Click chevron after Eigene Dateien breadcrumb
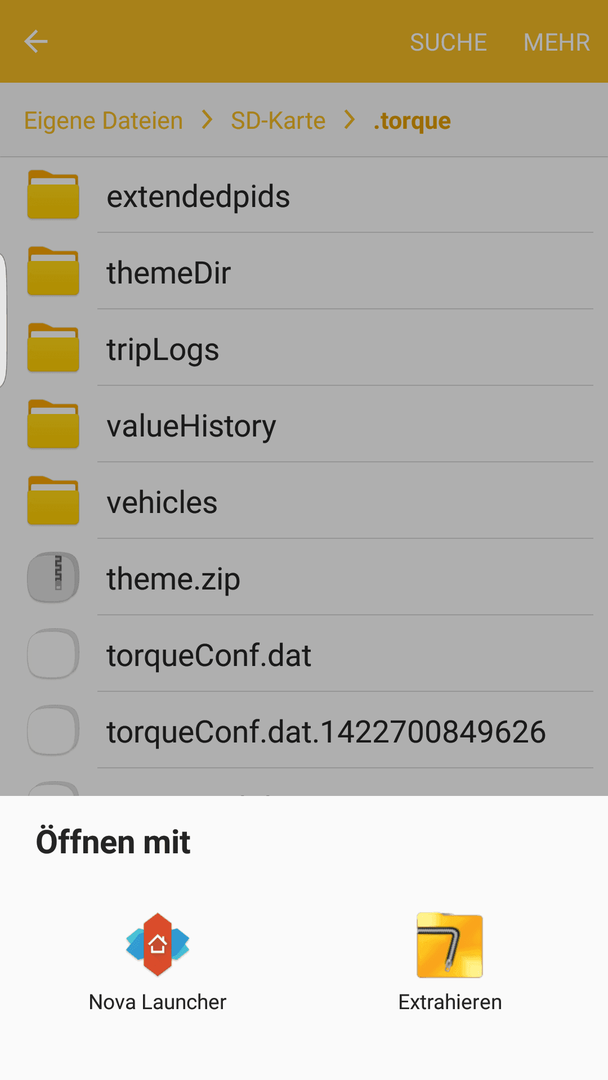Image resolution: width=608 pixels, height=1080 pixels. pyautogui.click(x=207, y=121)
